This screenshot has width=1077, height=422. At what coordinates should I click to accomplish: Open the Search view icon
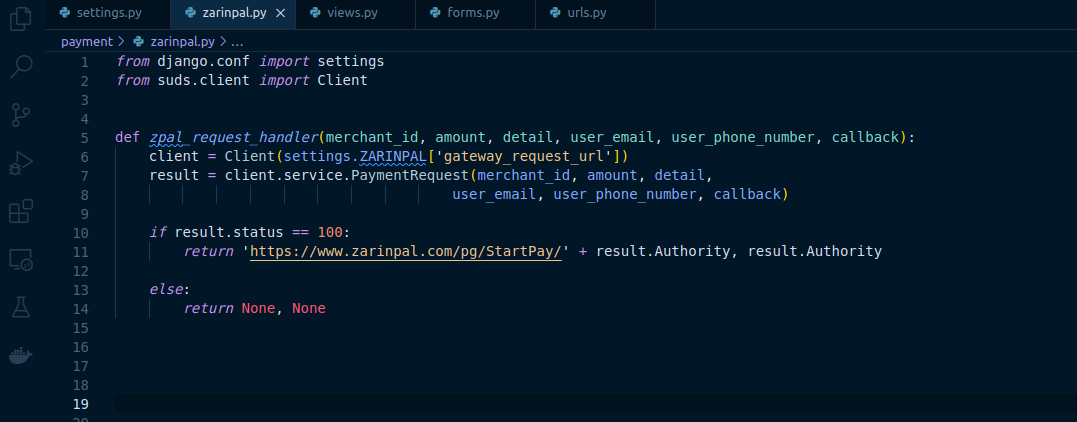(x=21, y=67)
